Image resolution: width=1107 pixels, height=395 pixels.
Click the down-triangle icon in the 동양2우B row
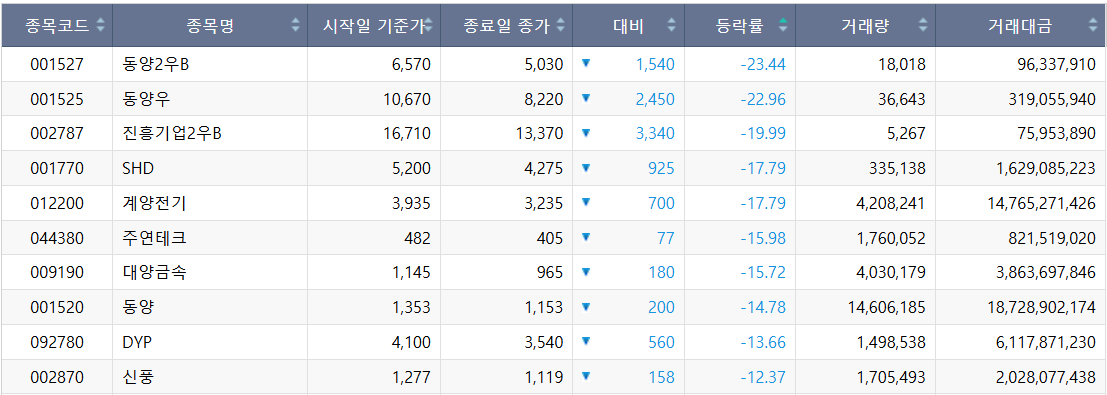coord(585,63)
